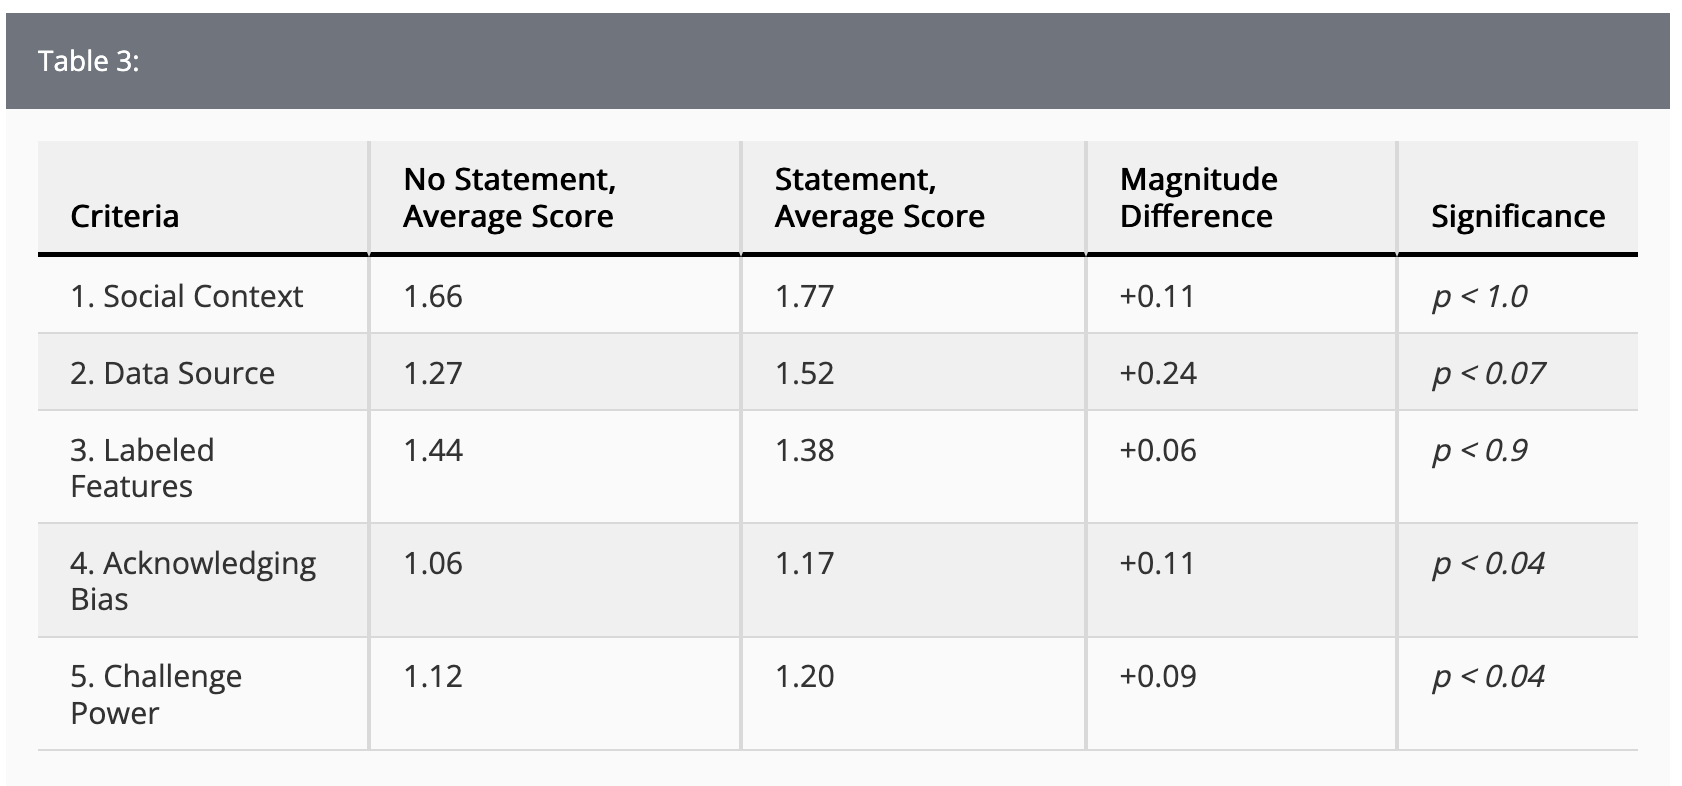Click the 4. Acknowledging Bias cell
Image resolution: width=1682 pixels, height=786 pixels.
coord(193,581)
